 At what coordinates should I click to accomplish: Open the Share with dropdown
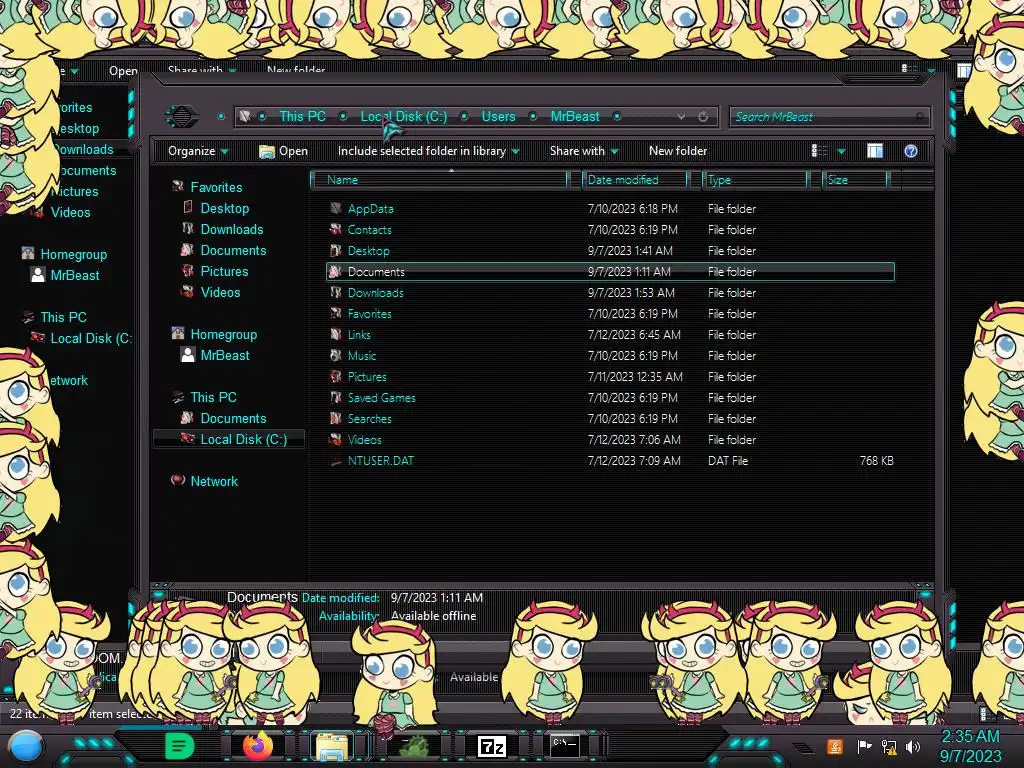pyautogui.click(x=584, y=151)
